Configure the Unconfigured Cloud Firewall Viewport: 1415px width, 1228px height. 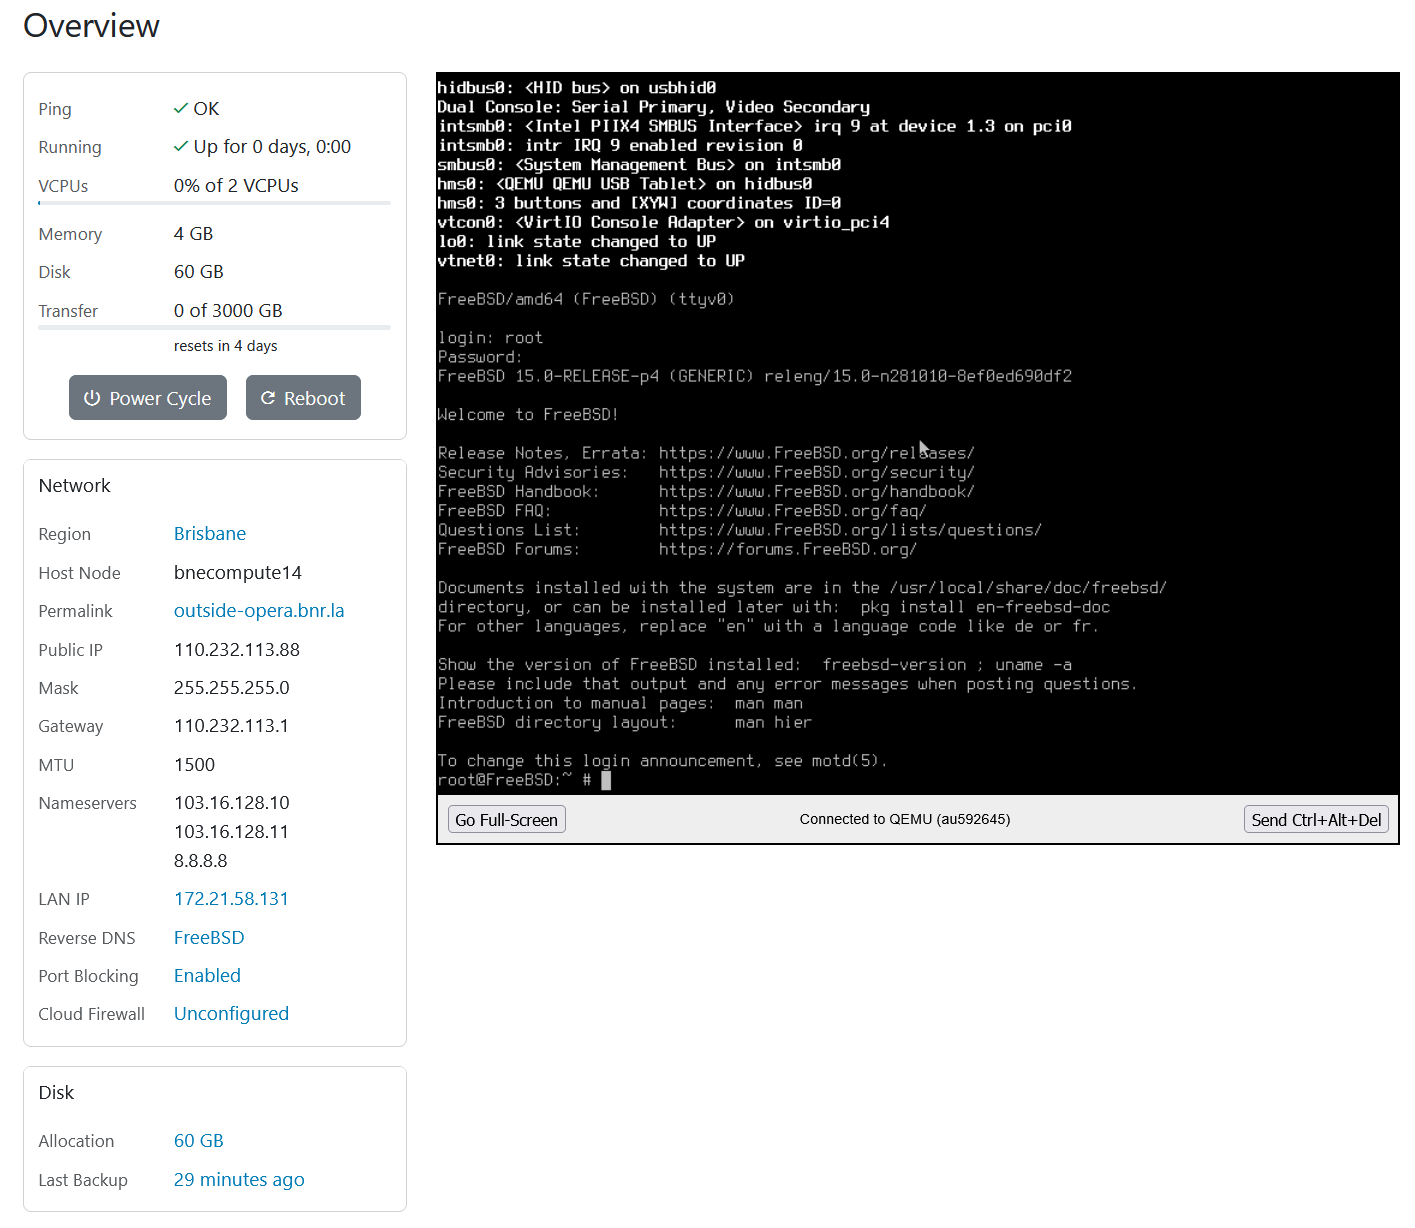coord(231,1014)
